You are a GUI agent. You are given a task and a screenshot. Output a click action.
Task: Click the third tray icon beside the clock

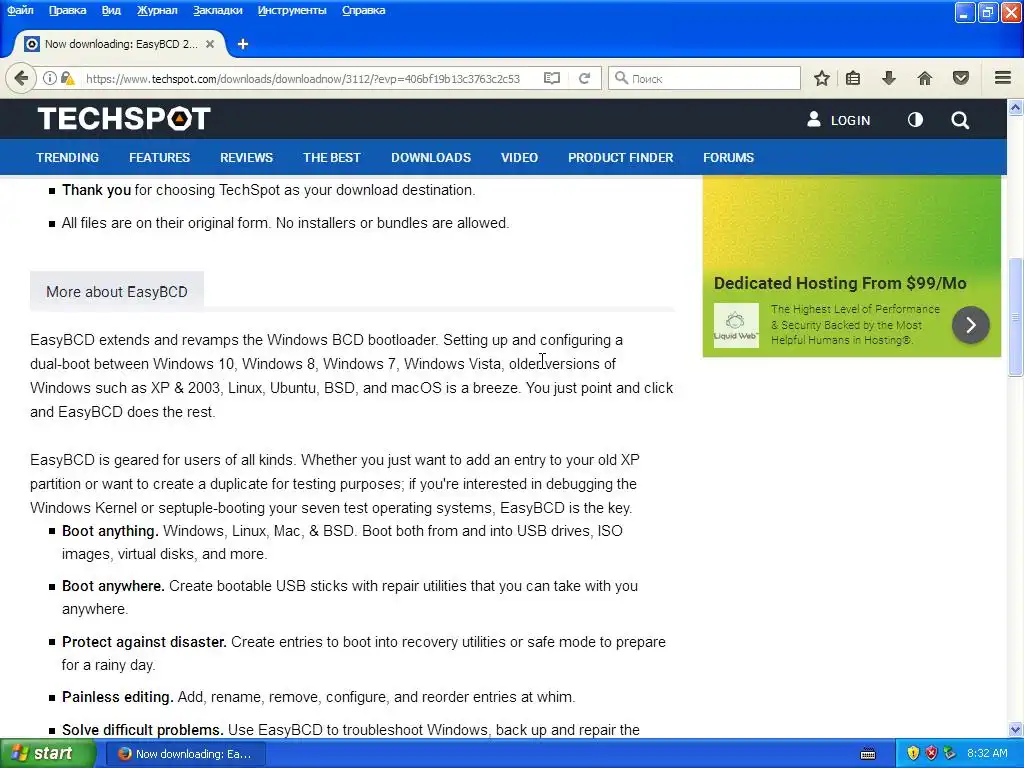(950, 754)
